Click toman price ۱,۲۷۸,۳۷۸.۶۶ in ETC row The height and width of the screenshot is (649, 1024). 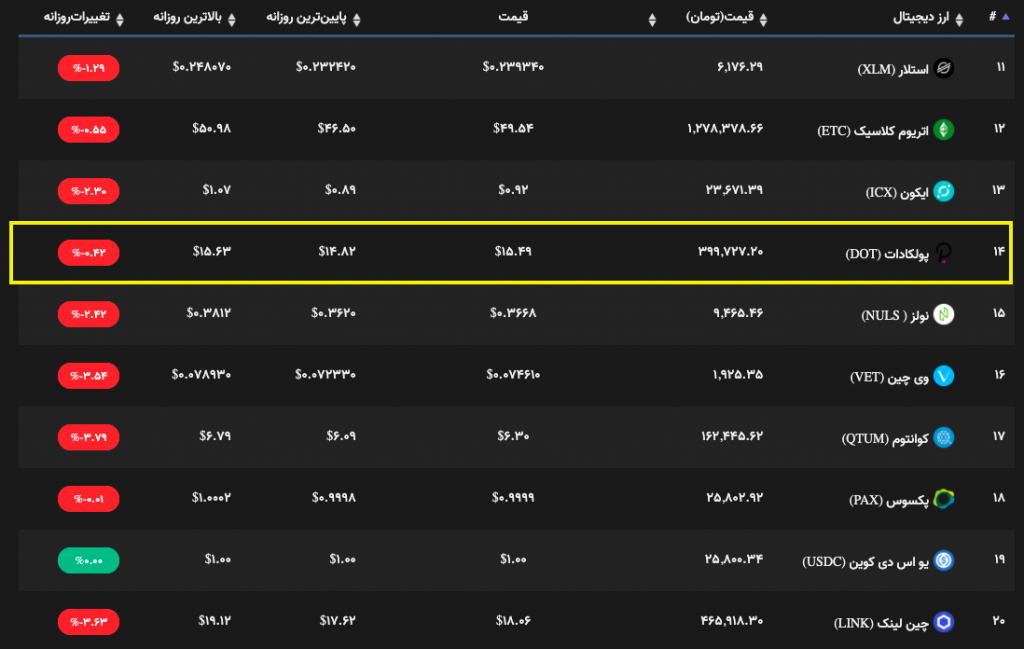725,129
